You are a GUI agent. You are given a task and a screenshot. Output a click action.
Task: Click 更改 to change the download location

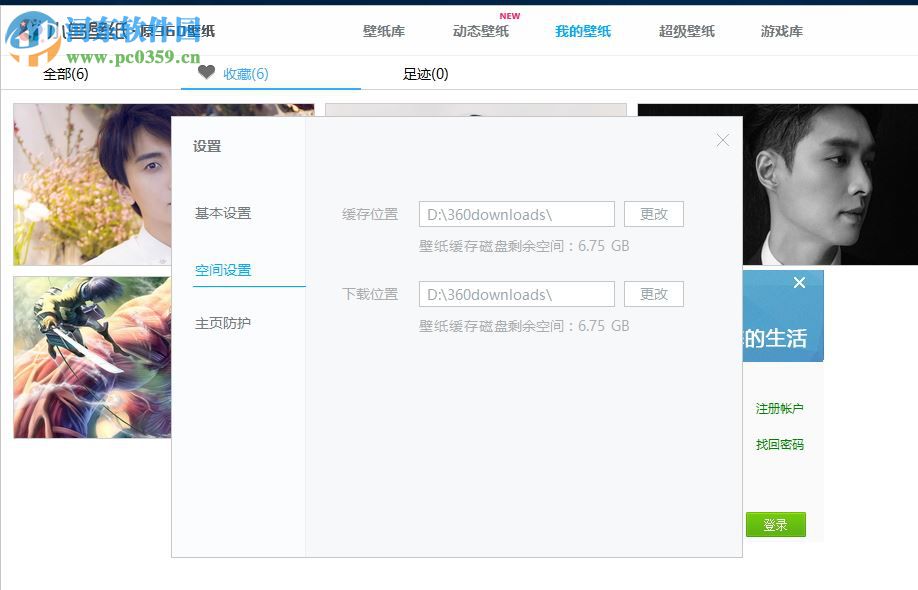coord(653,294)
